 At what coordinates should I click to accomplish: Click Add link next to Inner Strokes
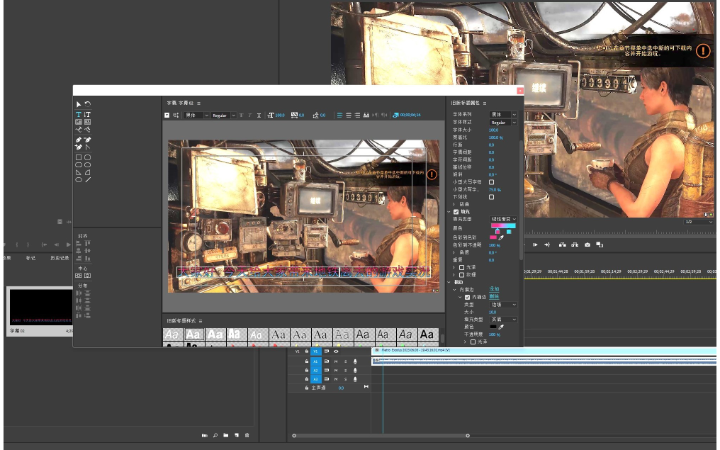click(x=494, y=289)
